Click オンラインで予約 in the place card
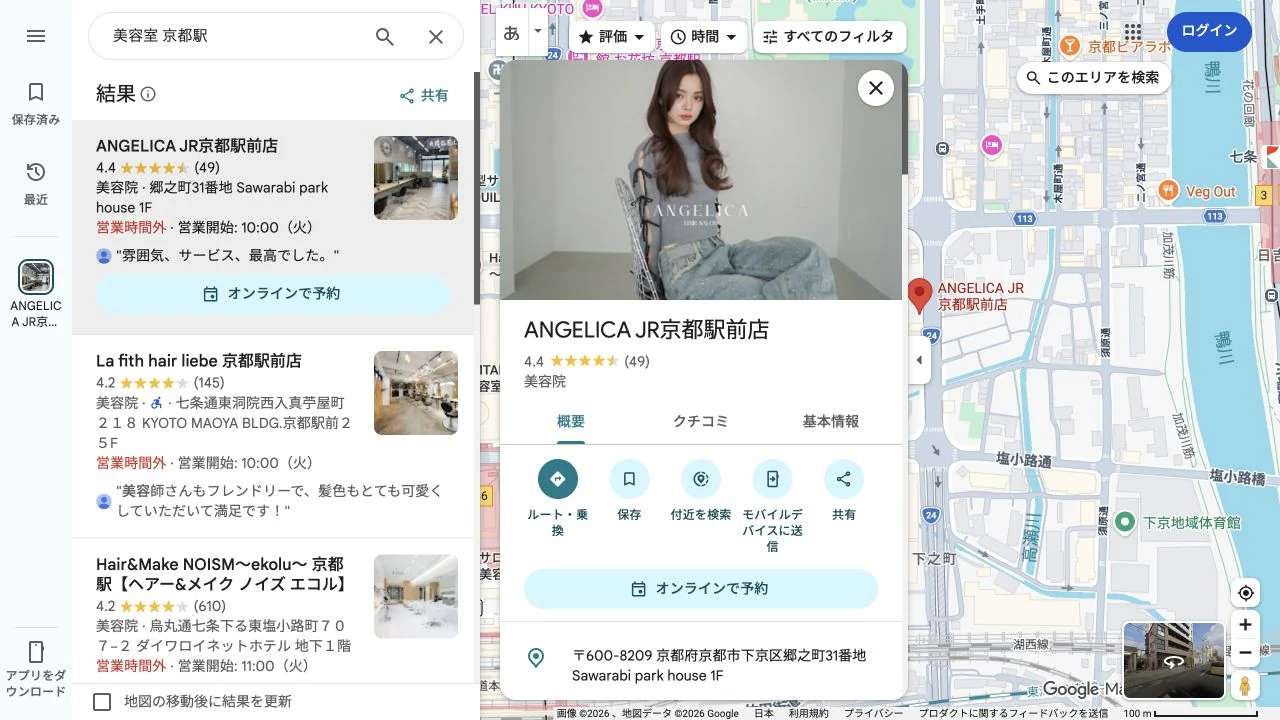The height and width of the screenshot is (720, 1280). pos(701,589)
